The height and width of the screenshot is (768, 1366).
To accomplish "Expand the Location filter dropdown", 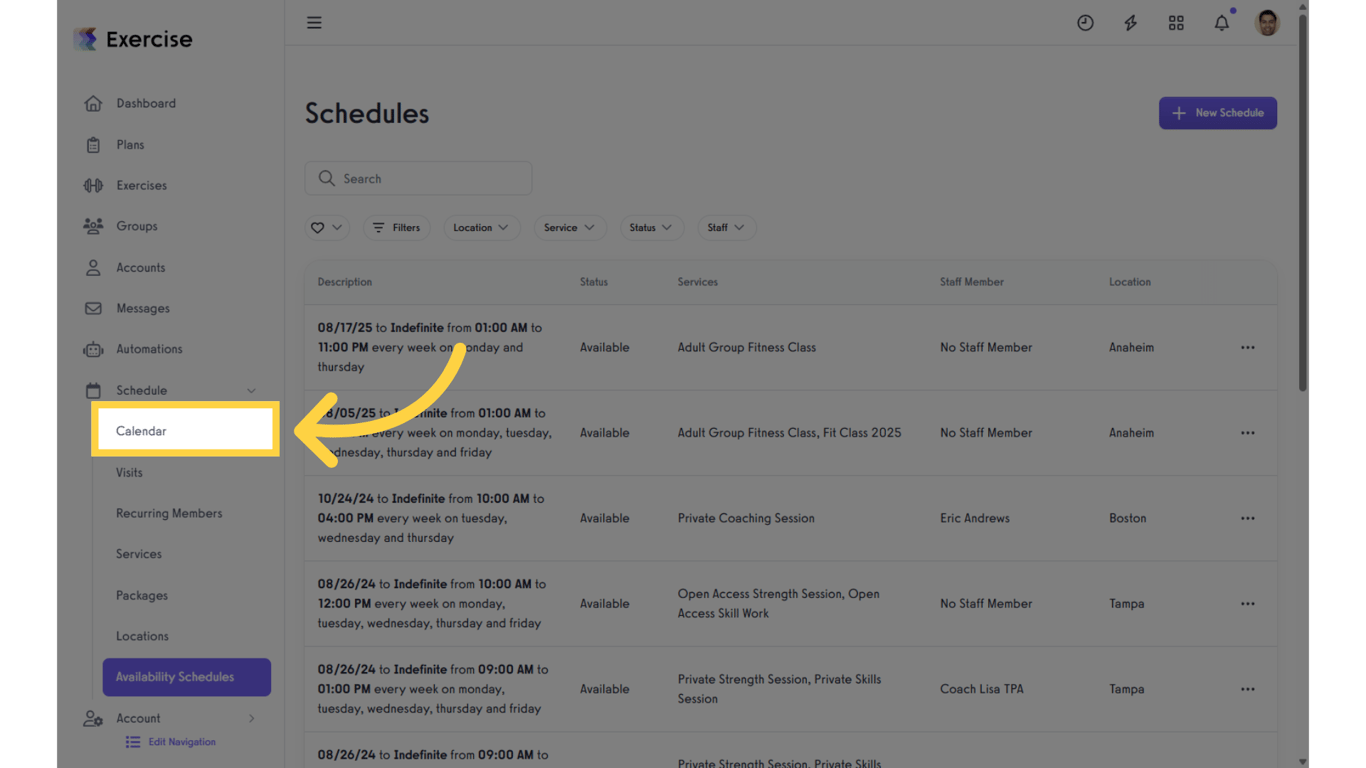I will pos(481,227).
